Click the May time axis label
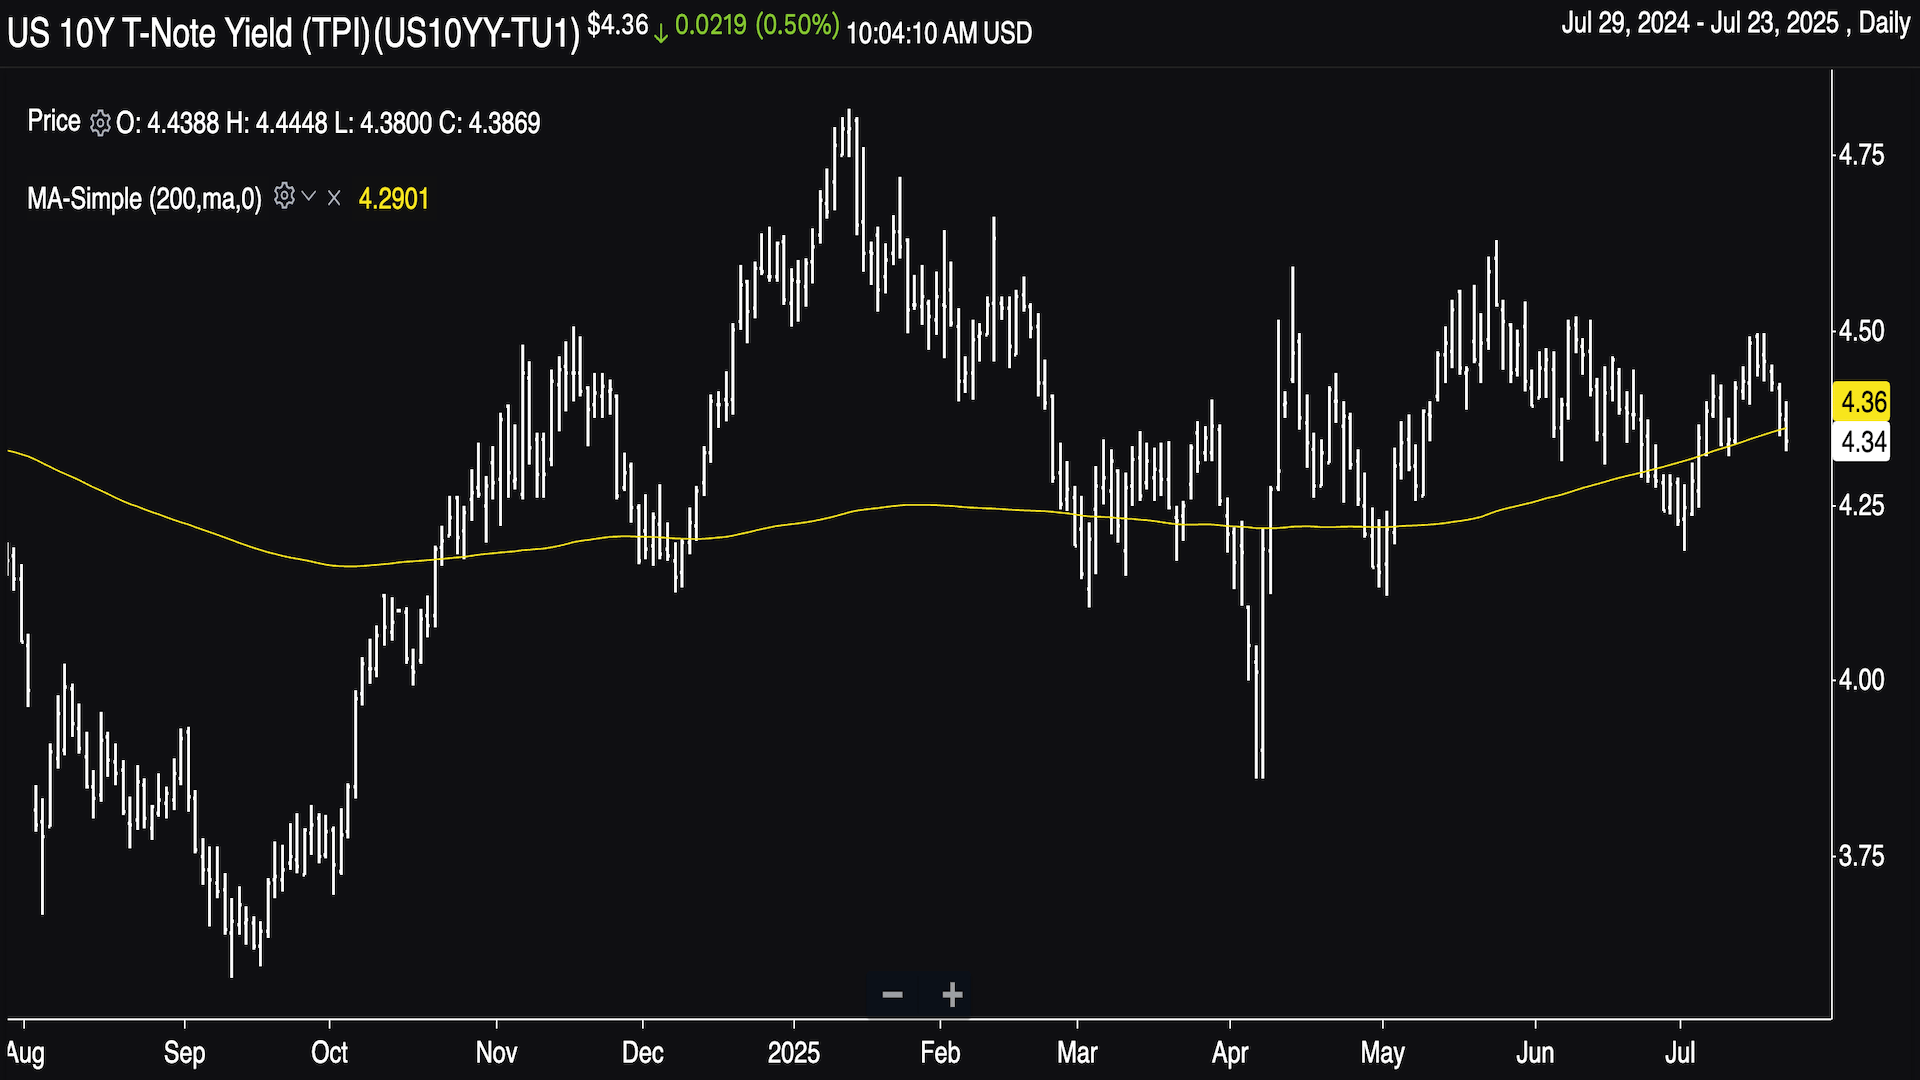This screenshot has width=1920, height=1080. pyautogui.click(x=1383, y=1052)
